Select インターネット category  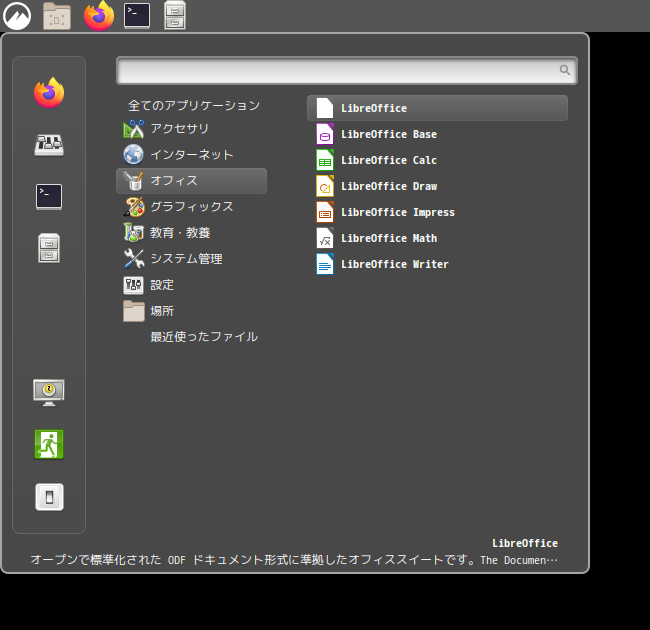(x=192, y=155)
